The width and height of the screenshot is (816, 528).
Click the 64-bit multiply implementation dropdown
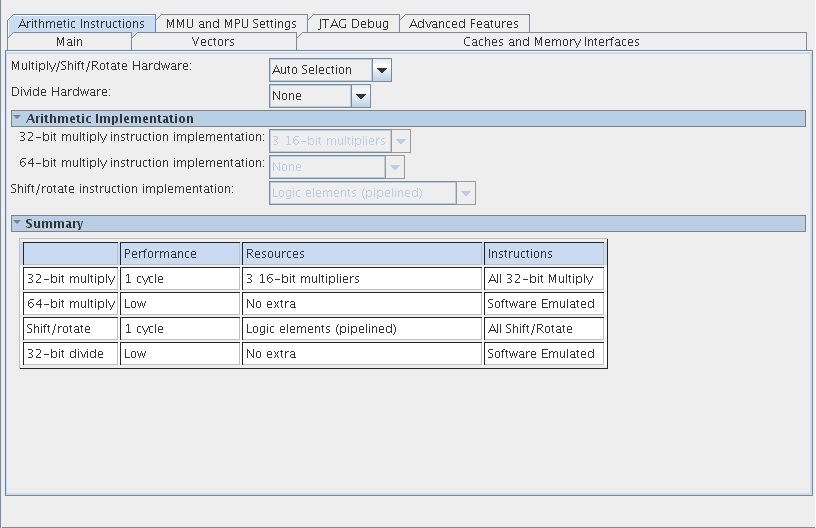(x=337, y=167)
